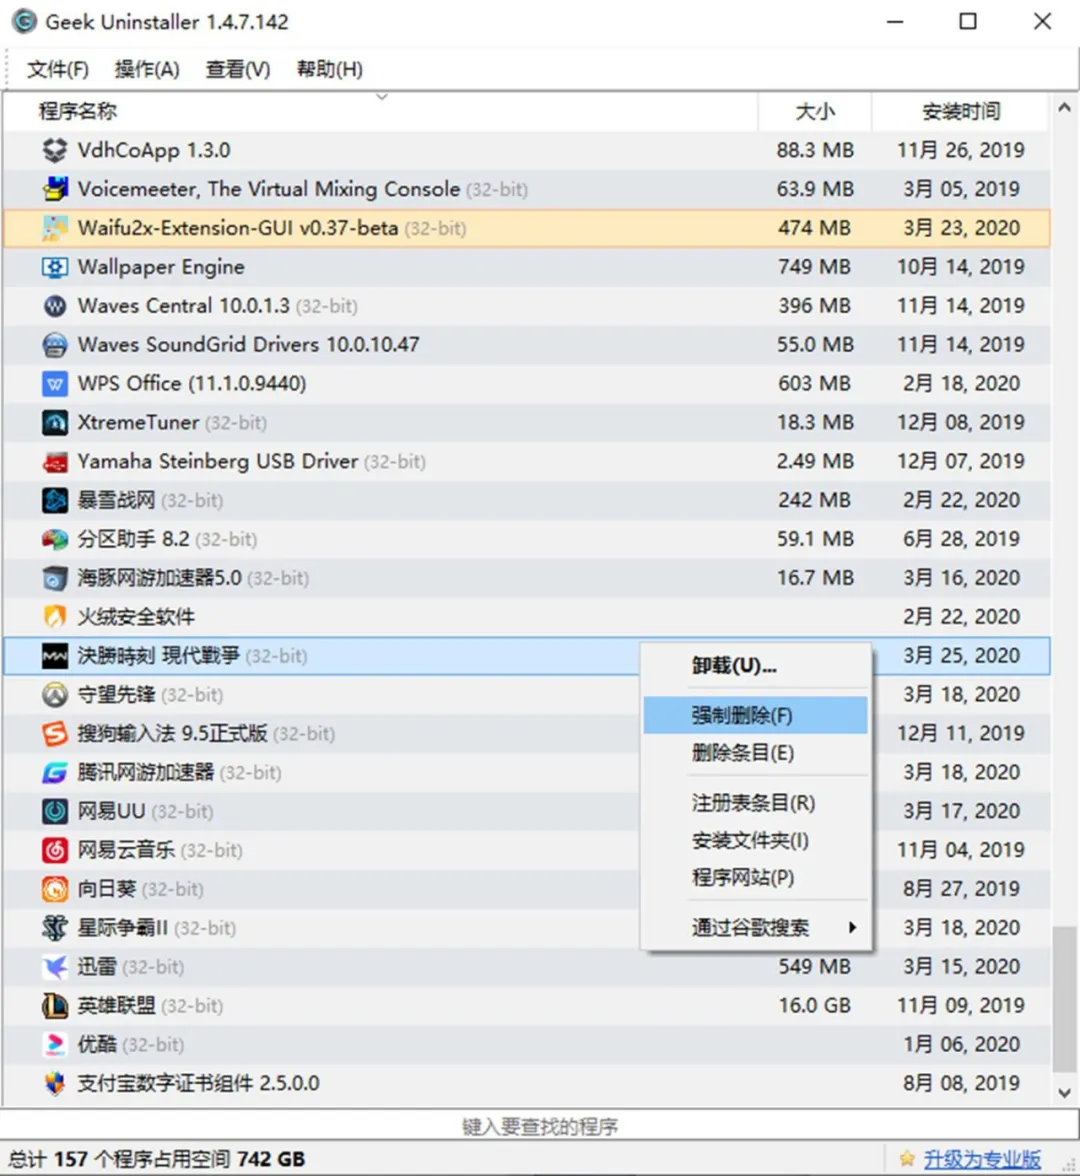Click the vertical scrollbar thumb
Image resolution: width=1080 pixels, height=1176 pixels.
(1064, 1000)
